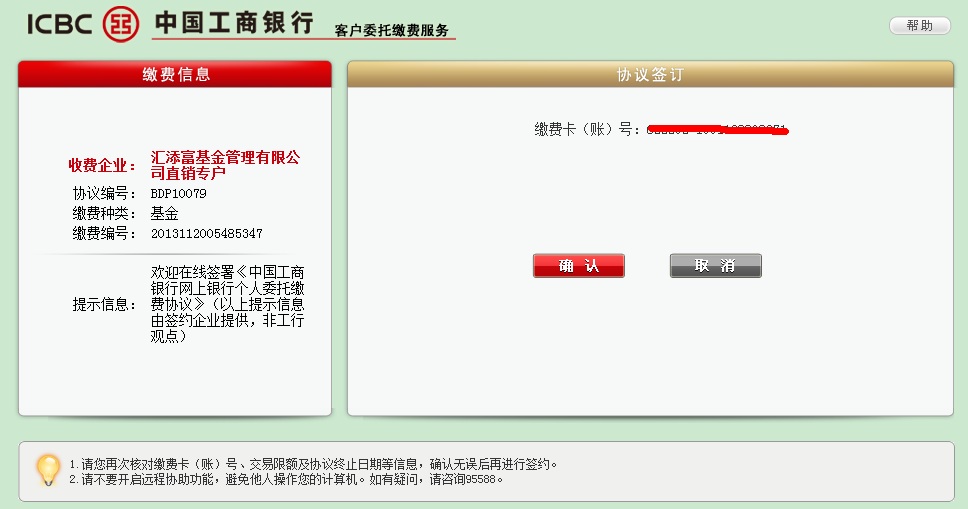Click the 客户委托缴费服务 title text
The image size is (968, 509).
392,31
